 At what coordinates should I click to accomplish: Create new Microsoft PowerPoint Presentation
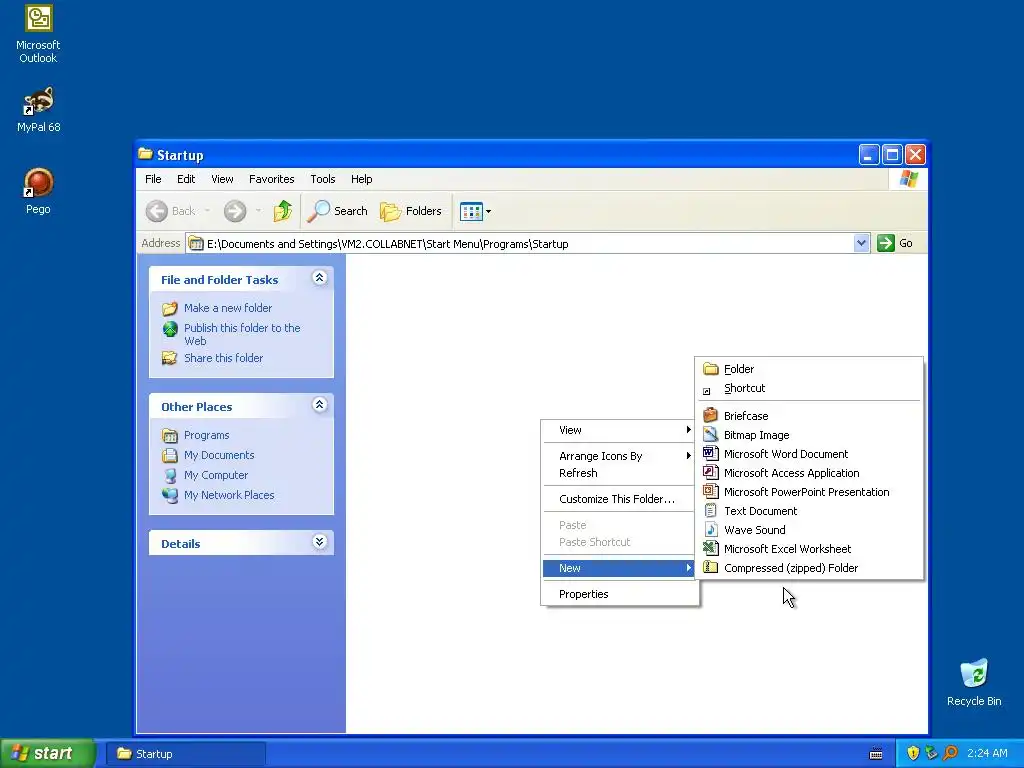click(810, 492)
